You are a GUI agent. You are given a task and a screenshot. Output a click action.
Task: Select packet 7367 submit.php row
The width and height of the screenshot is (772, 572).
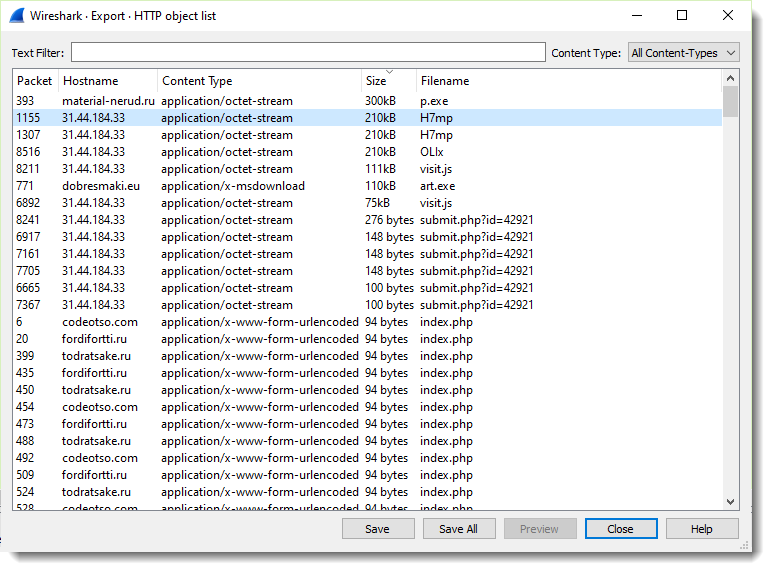(367, 305)
